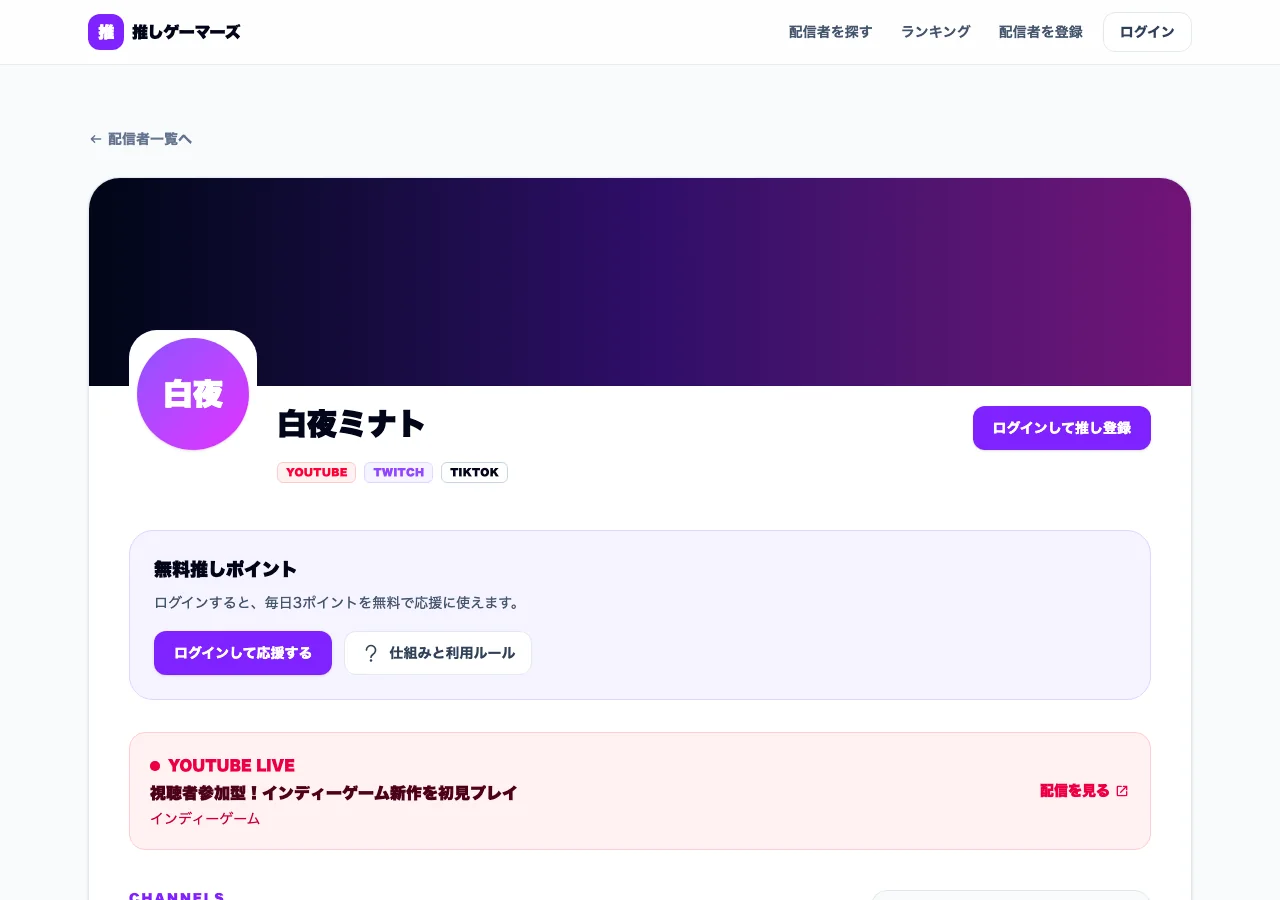Click the インディーゲーム category text
Image resolution: width=1280 pixels, height=900 pixels.
coord(205,818)
